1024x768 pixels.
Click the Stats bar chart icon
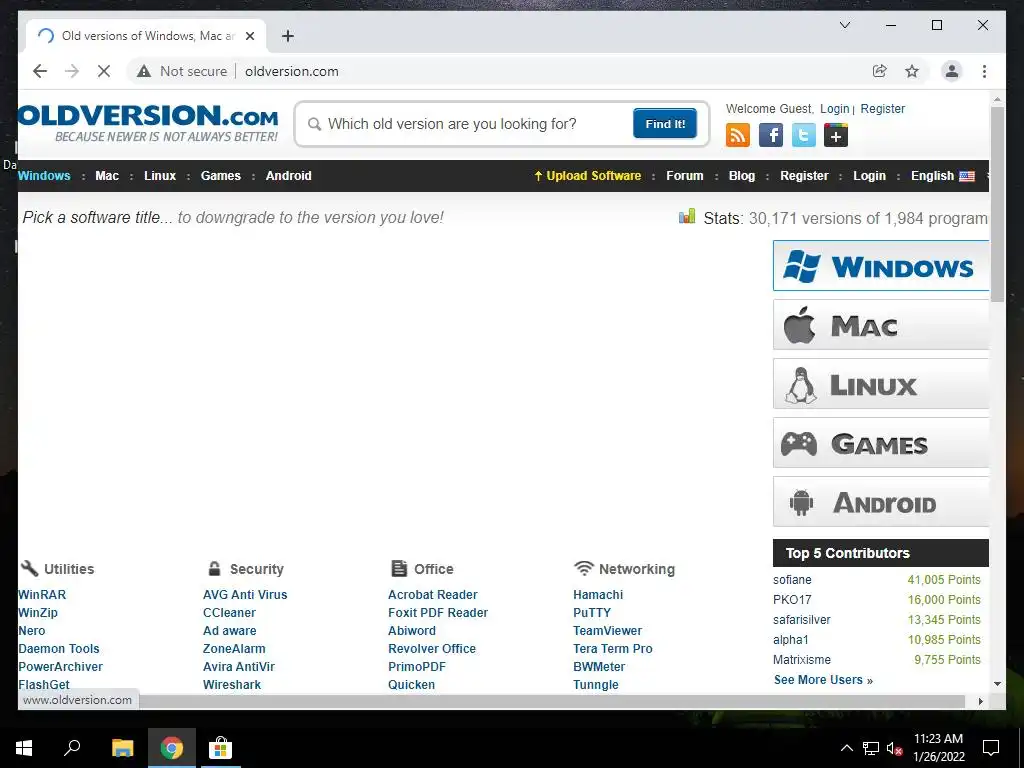[686, 216]
